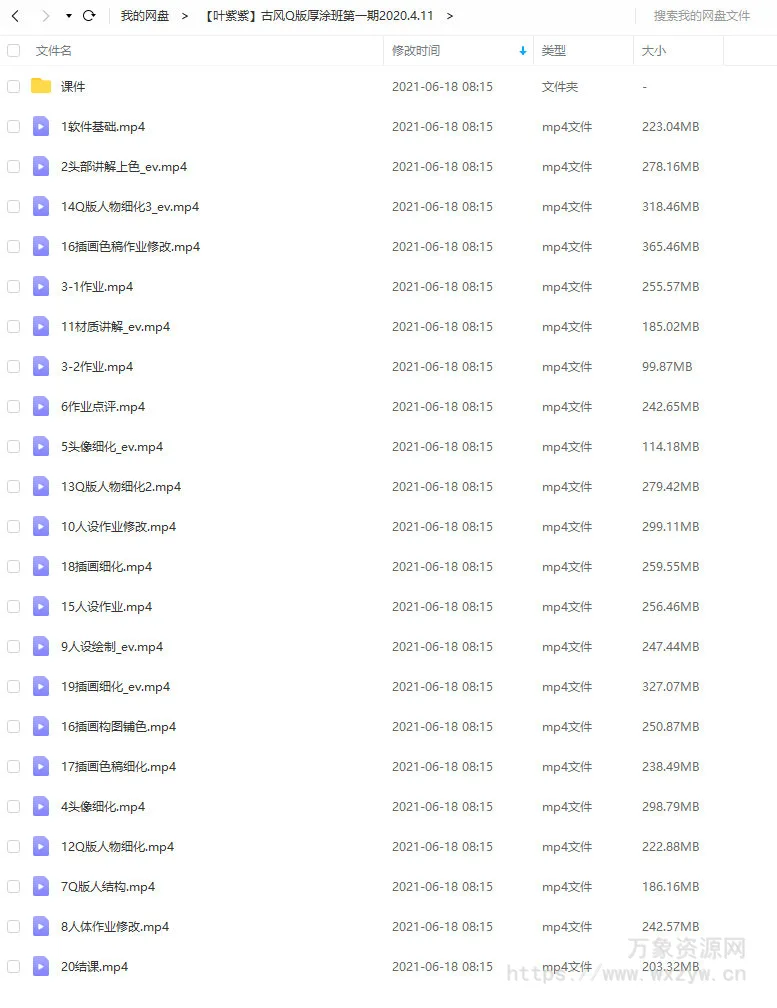777x1008 pixels.
Task: Refresh the file list
Action: [x=89, y=15]
